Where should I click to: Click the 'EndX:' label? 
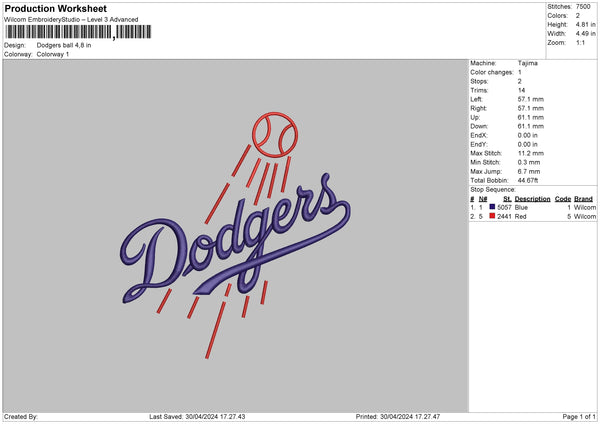tap(479, 135)
